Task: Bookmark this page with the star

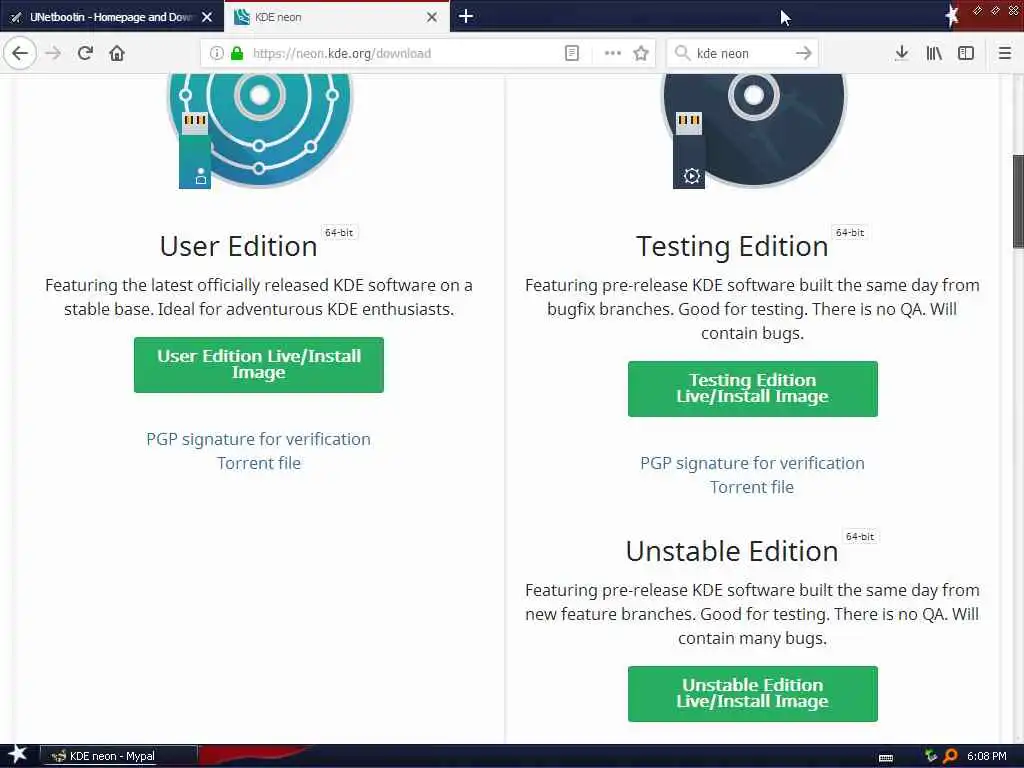Action: 641,53
